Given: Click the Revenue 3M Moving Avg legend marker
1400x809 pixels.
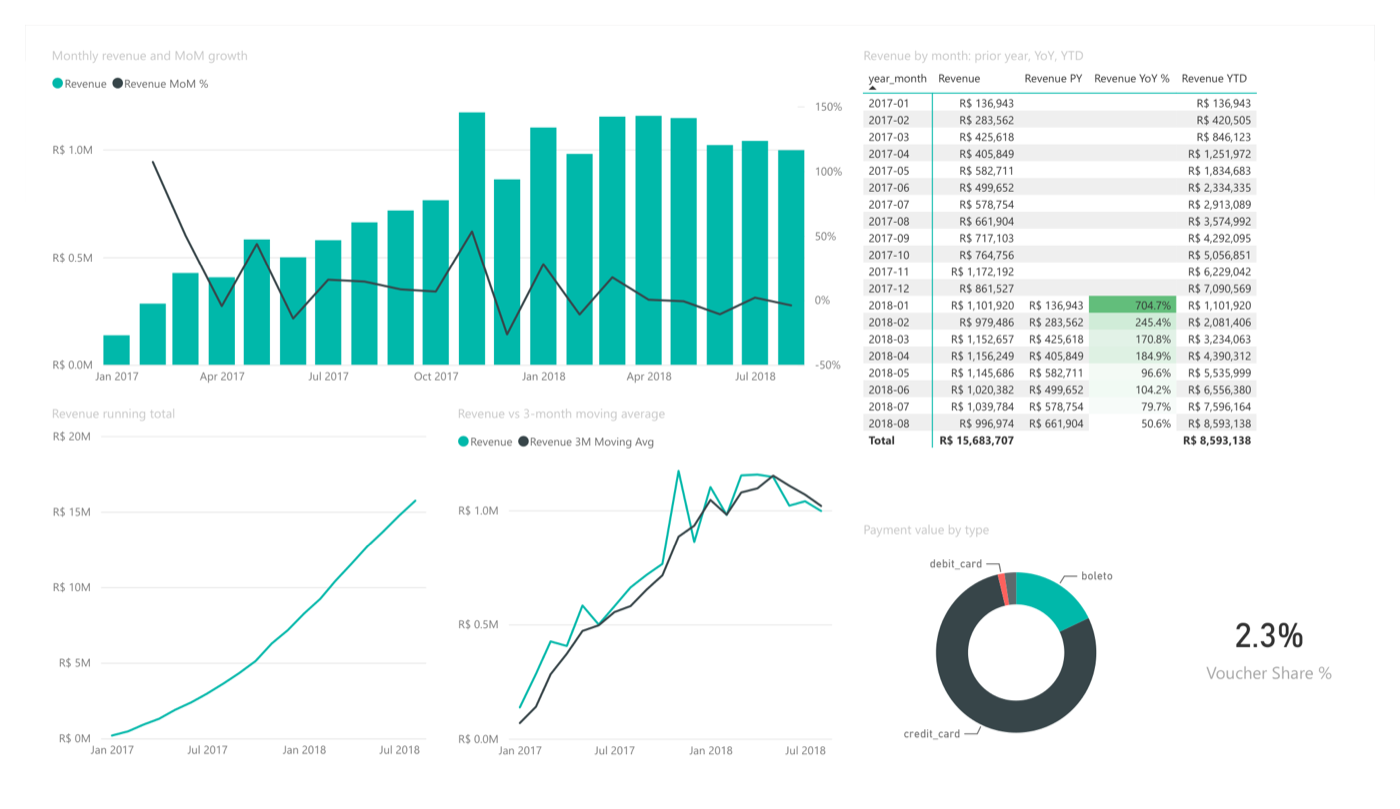Looking at the screenshot, I should click(524, 442).
